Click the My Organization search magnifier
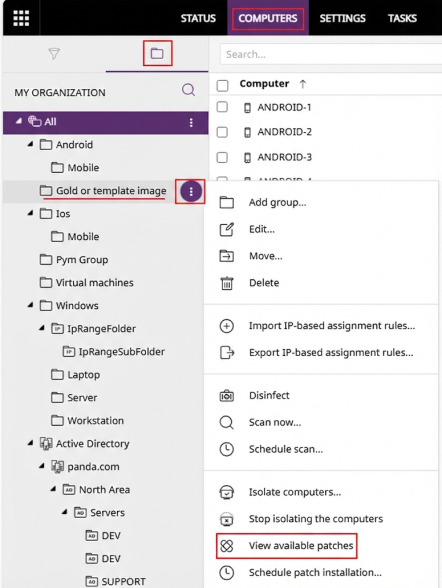Screen dimensions: 442x588 [188, 90]
